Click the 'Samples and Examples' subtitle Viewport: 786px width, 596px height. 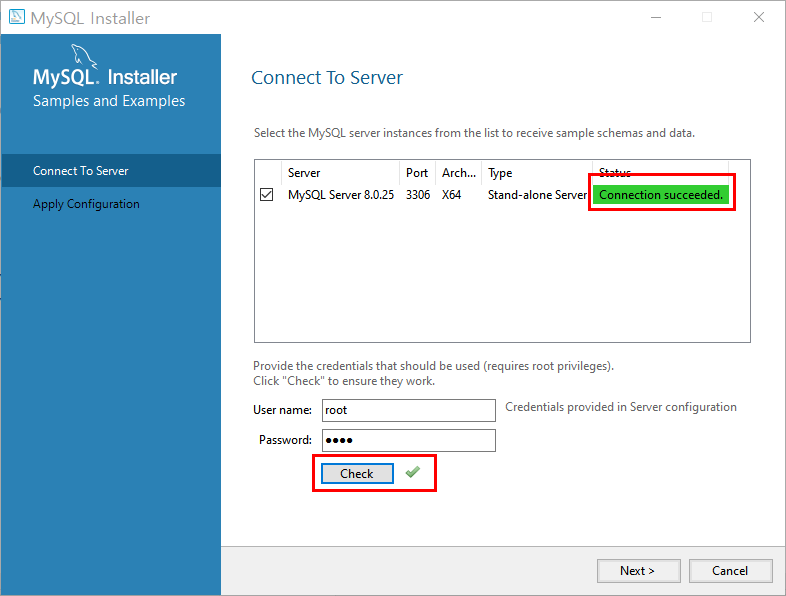click(x=109, y=101)
